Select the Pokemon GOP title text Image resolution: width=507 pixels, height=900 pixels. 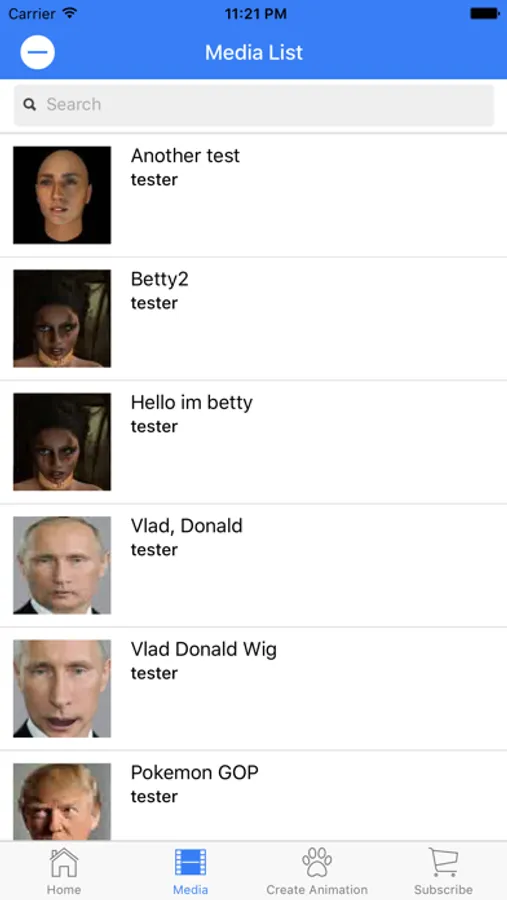pyautogui.click(x=195, y=773)
